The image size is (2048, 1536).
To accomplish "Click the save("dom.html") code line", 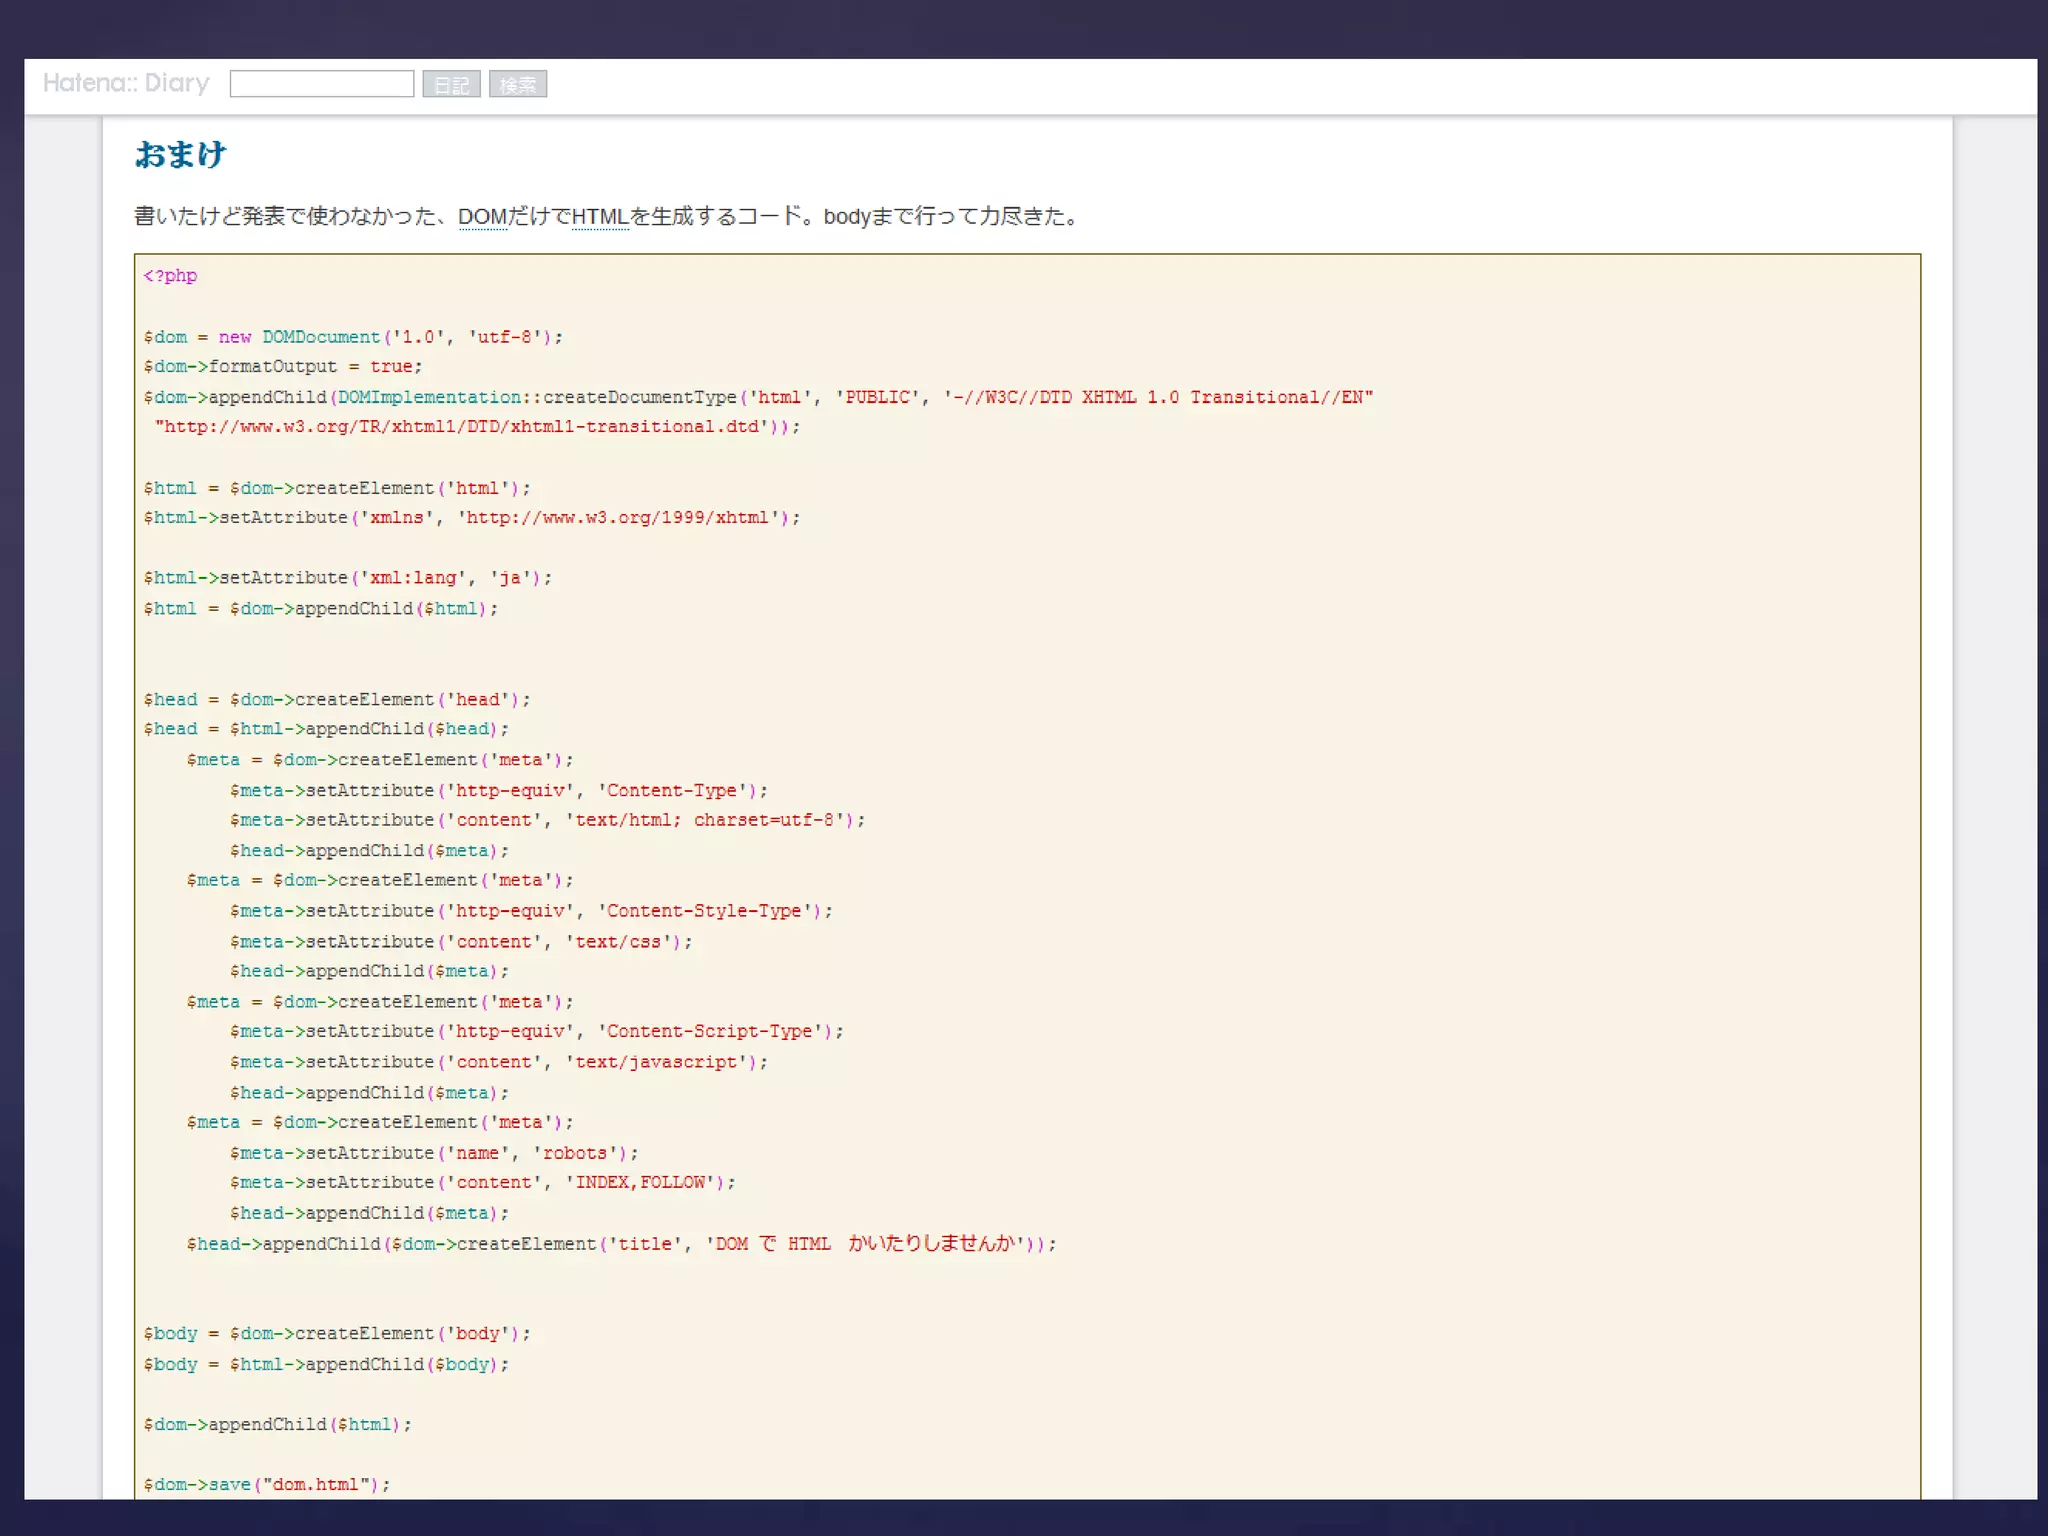I will pos(266,1485).
